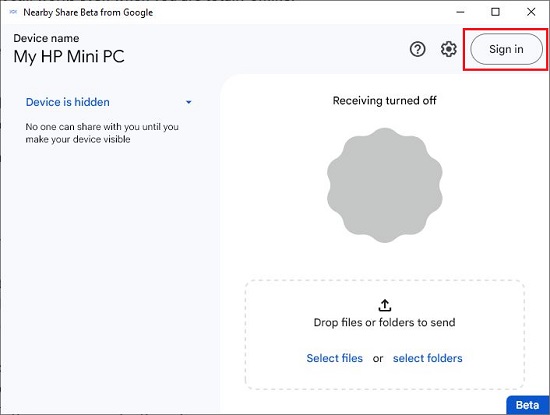This screenshot has height=415, width=550.
Task: Click the Device name label
Action: [x=46, y=38]
